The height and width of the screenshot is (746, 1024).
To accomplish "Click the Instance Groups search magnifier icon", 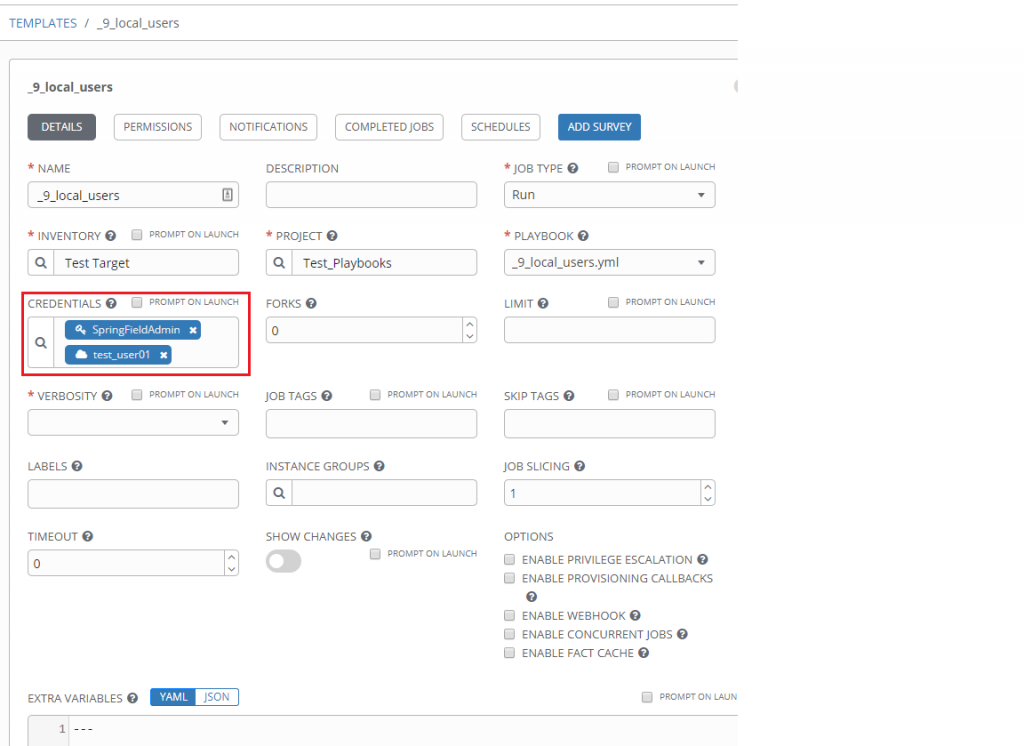I will (279, 493).
